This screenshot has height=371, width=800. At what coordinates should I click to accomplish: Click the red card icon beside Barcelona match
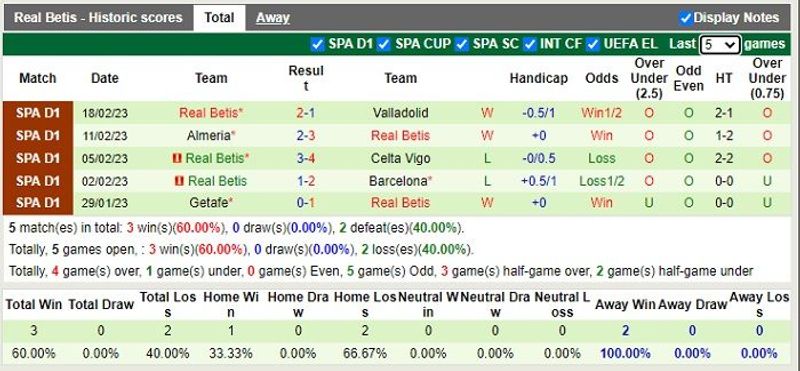180,181
